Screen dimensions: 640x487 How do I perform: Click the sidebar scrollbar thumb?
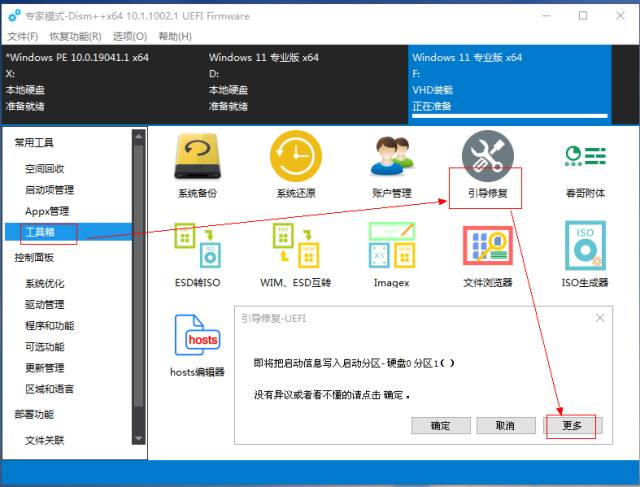138,276
